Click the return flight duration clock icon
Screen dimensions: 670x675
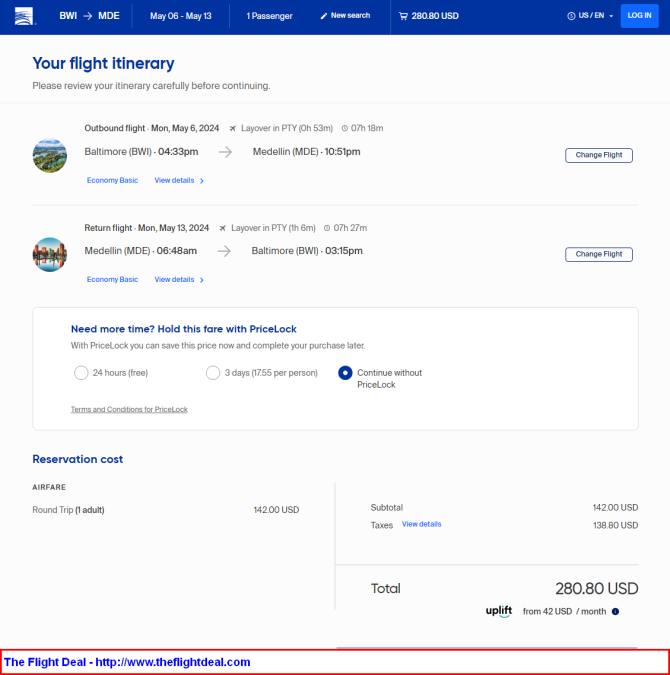tap(327, 228)
